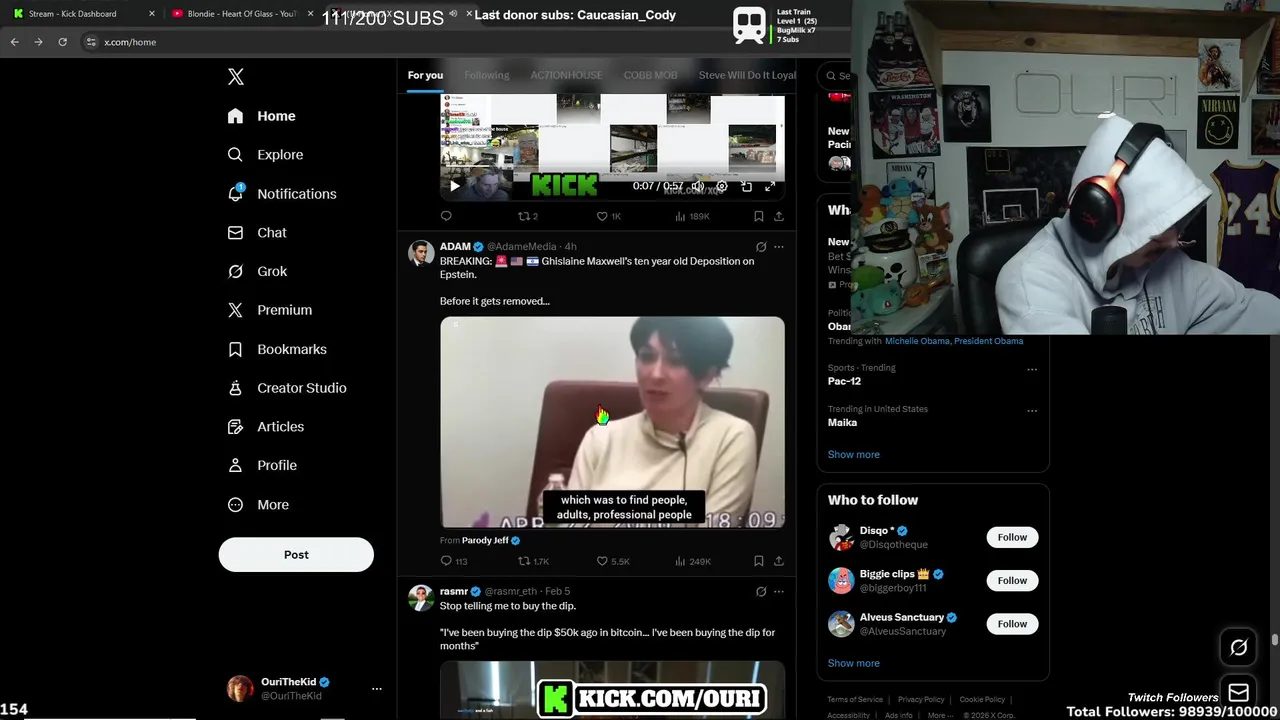Screen dimensions: 1280x720
Task: Toggle picture-in-picture on Kick clip video
Action: 746,186
